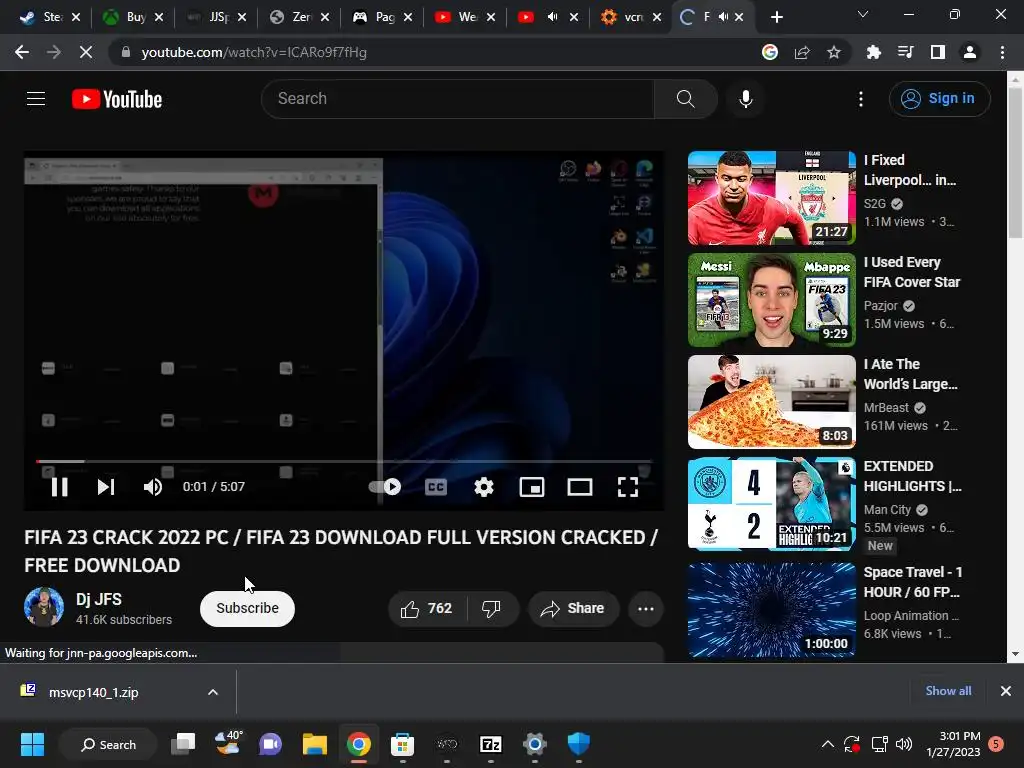Open the tab search dropdown chevron

(x=863, y=14)
